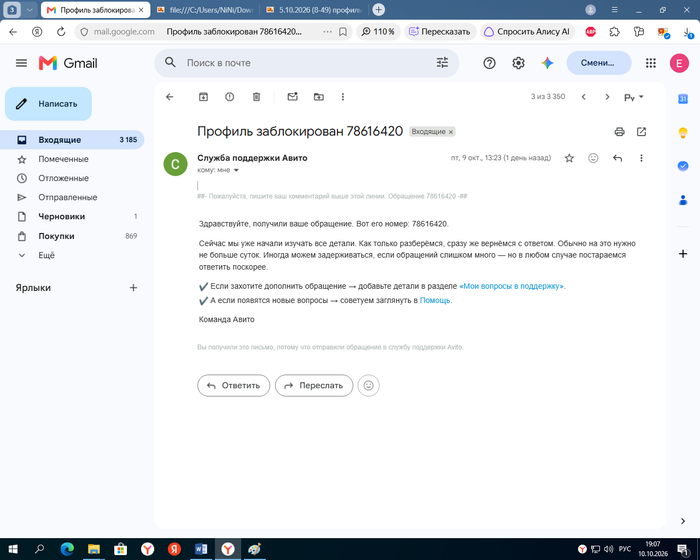Get add-ons plus icon in side panel
The height and width of the screenshot is (560, 700).
point(683,254)
